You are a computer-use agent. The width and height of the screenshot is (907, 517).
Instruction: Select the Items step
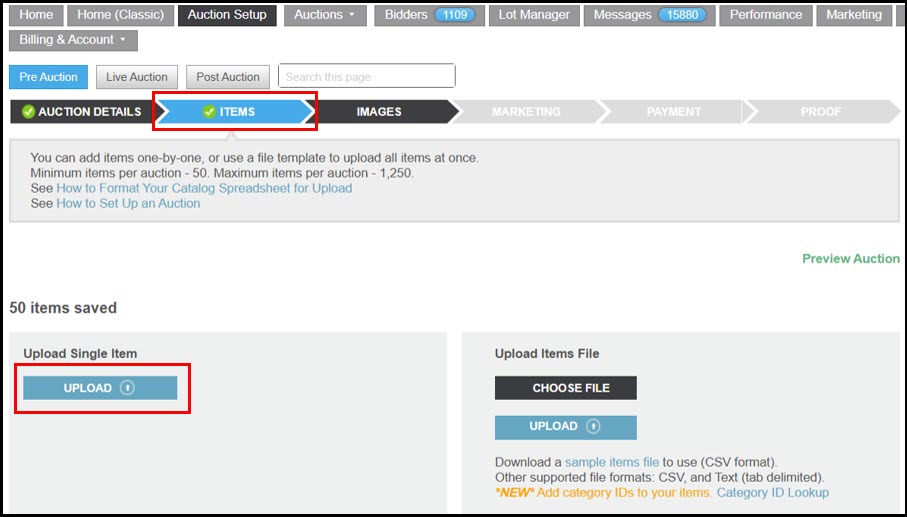[234, 112]
